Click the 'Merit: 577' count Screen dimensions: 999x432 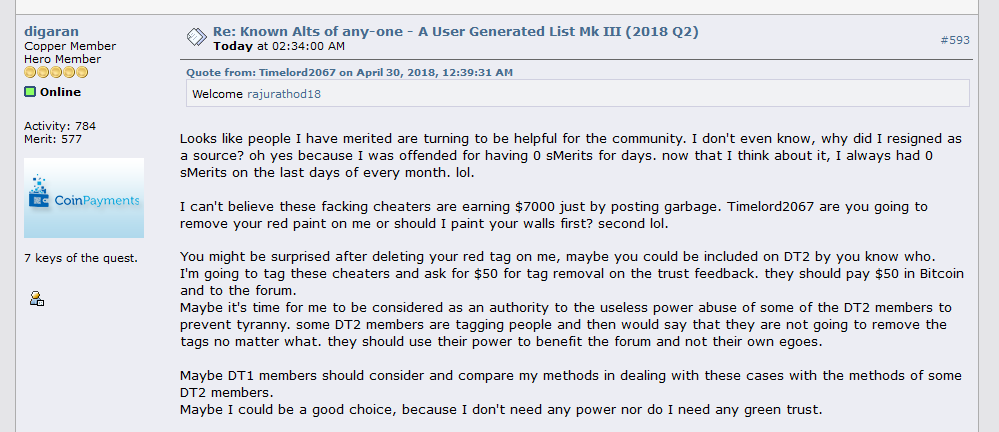click(x=53, y=139)
